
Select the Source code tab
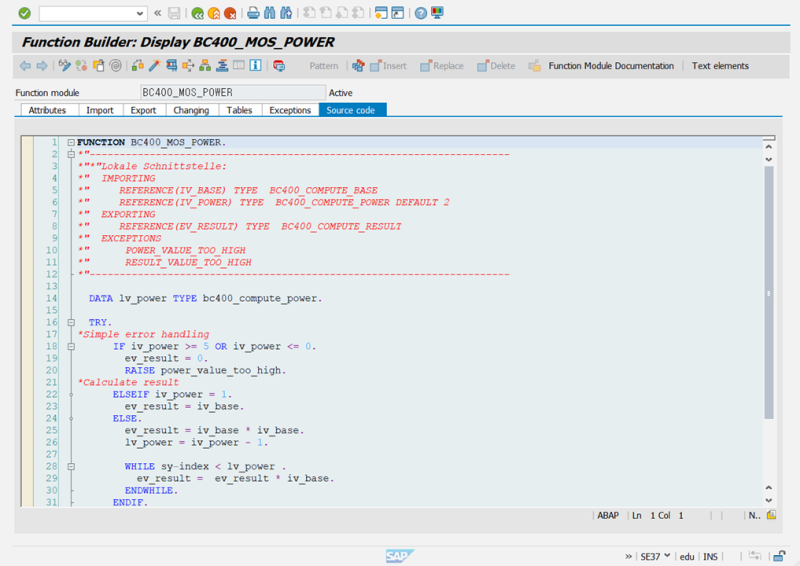[x=351, y=110]
